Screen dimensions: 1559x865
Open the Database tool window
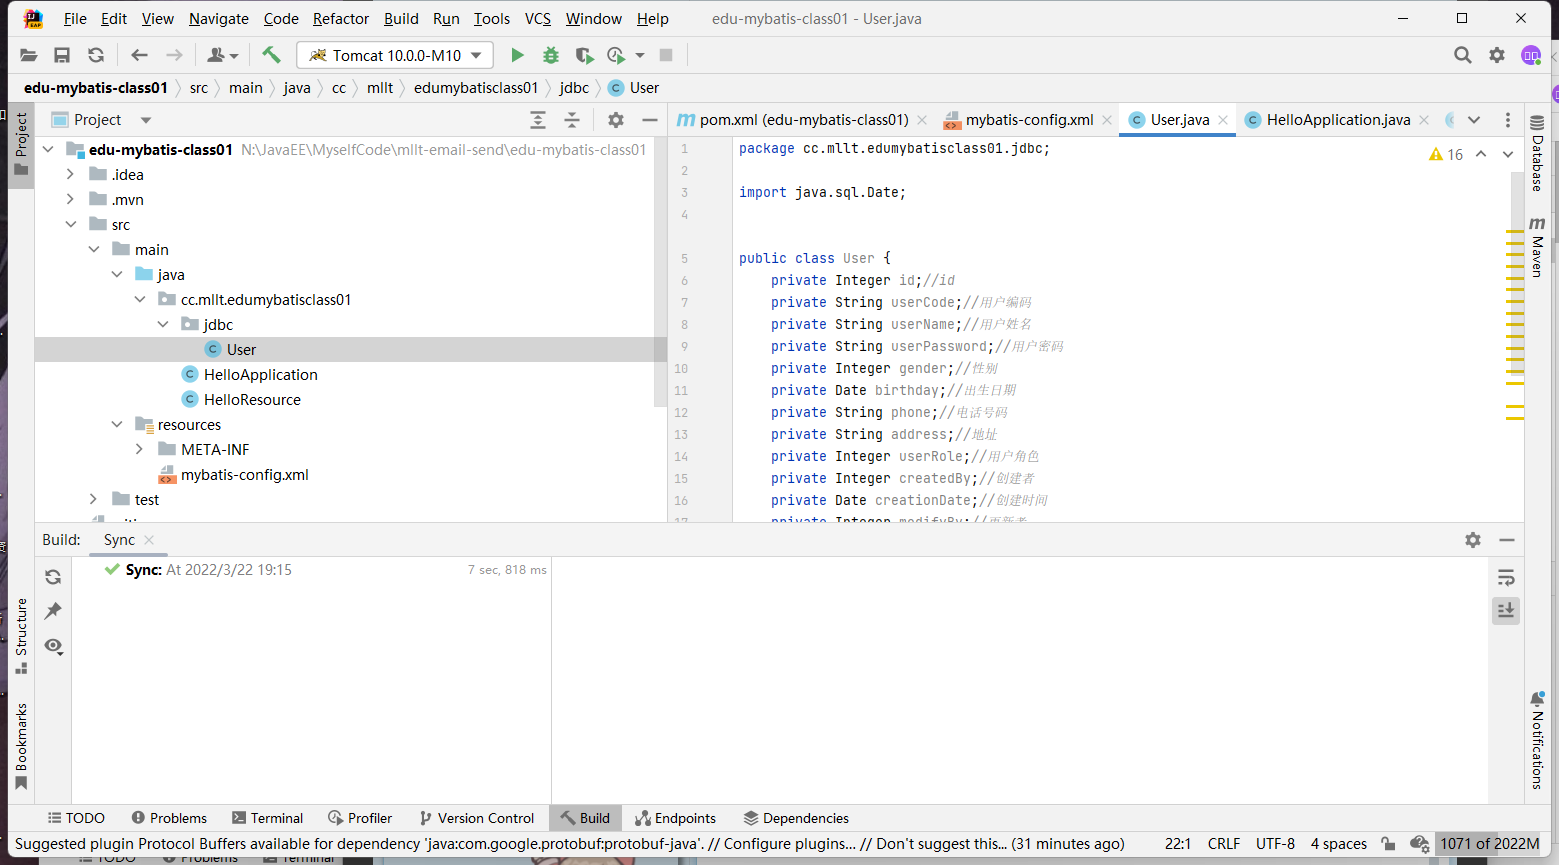1537,153
